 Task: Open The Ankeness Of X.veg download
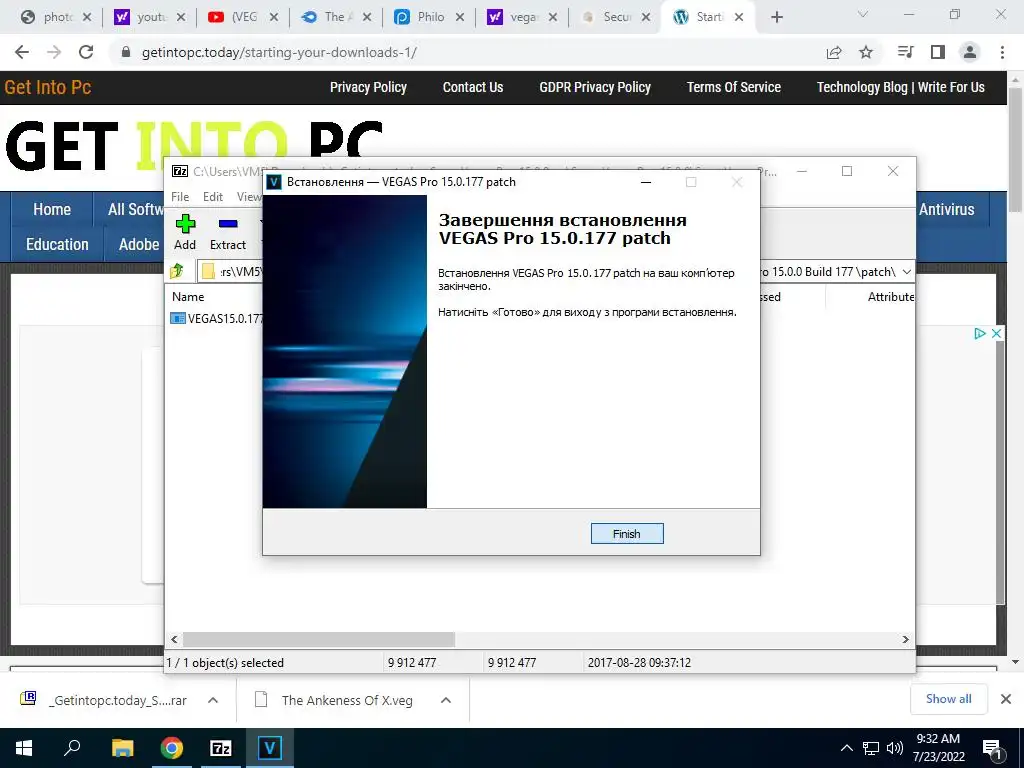[x=334, y=700]
